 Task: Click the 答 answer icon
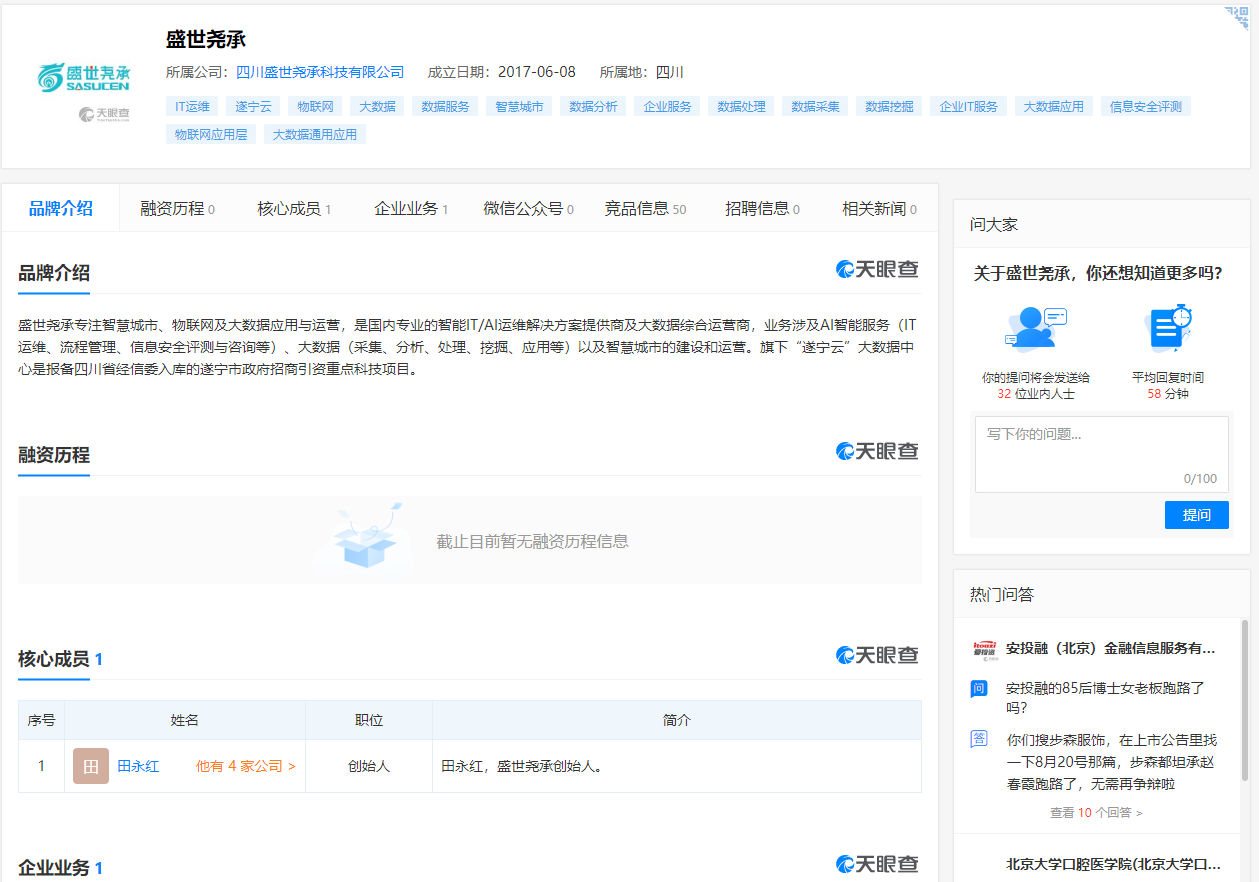[x=979, y=739]
